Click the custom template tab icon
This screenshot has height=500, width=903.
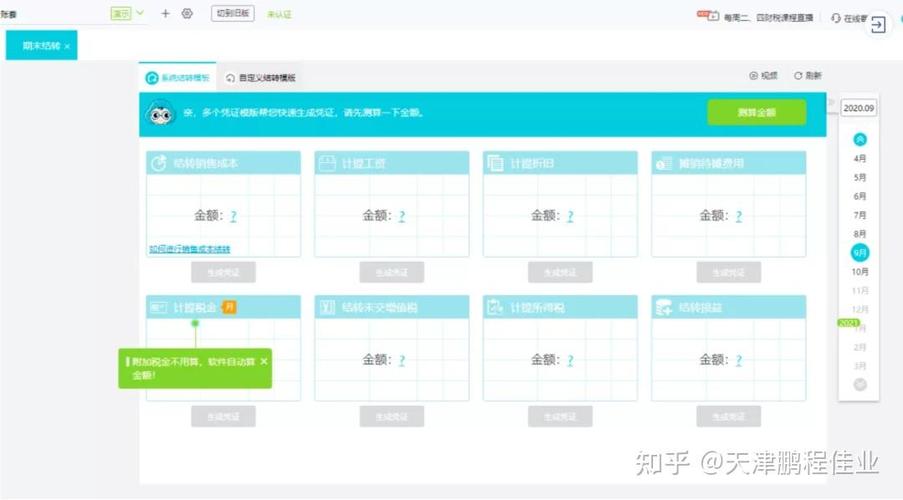click(230, 78)
